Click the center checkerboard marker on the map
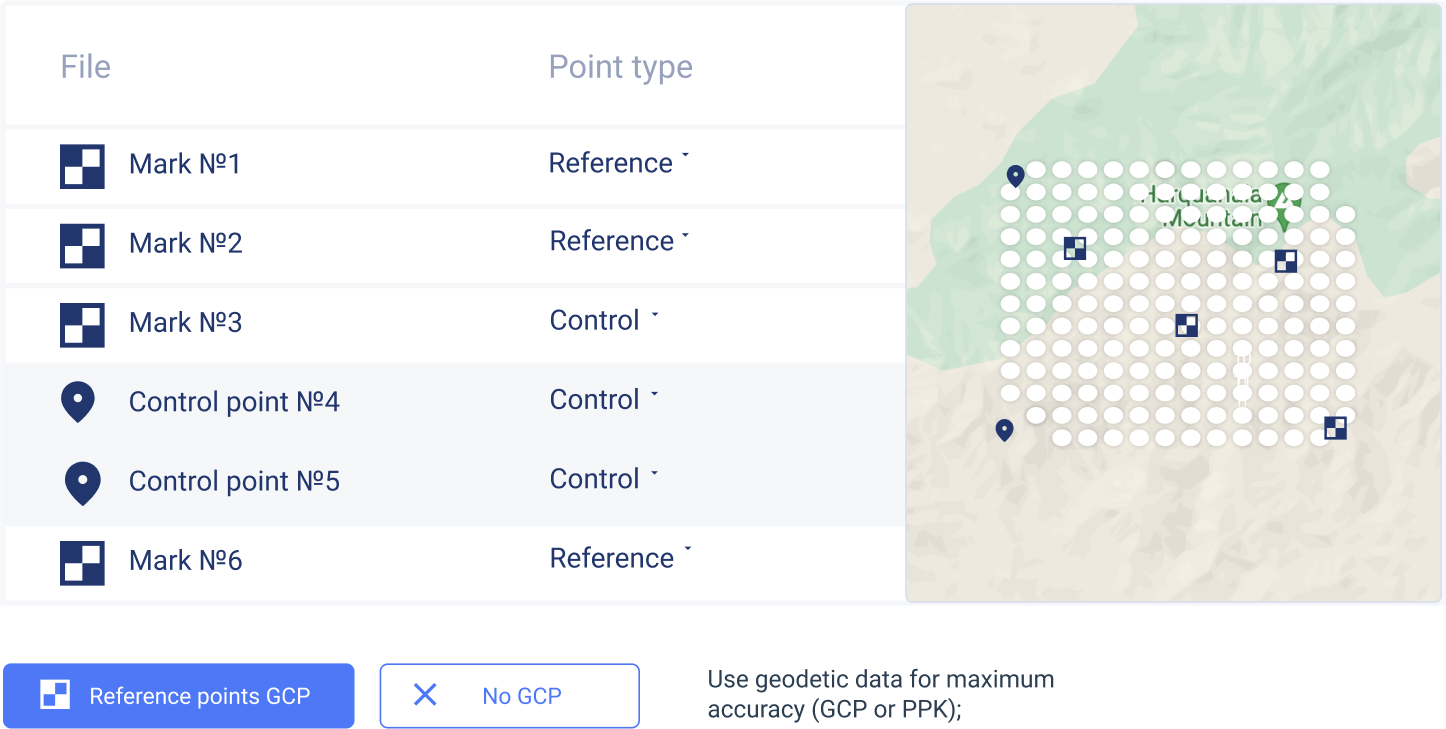The image size is (1446, 729). tap(1187, 325)
